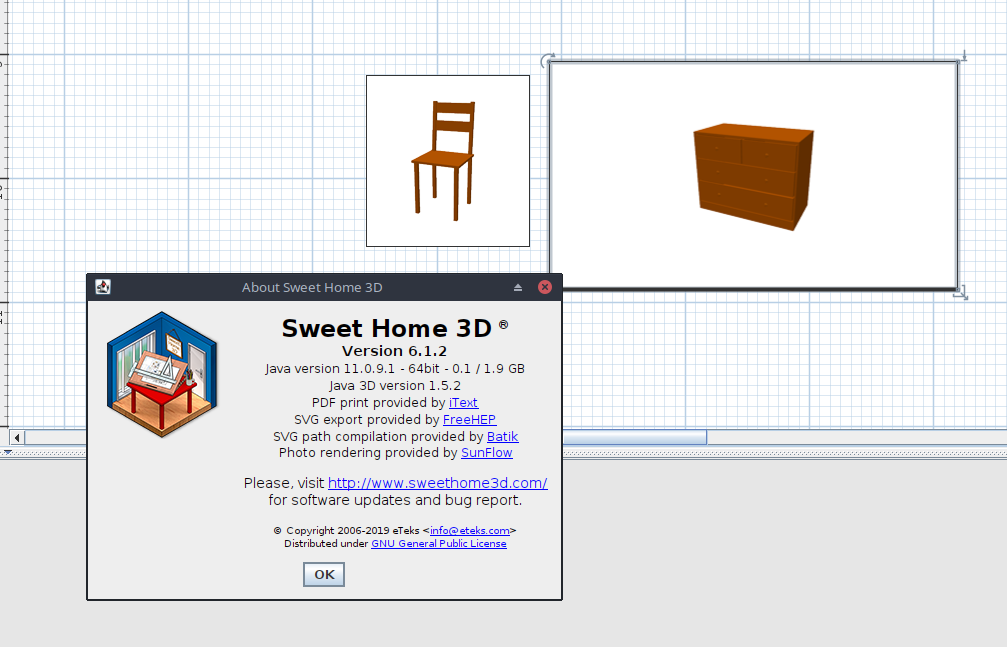Click the info@eteks.com email link

[x=469, y=531]
